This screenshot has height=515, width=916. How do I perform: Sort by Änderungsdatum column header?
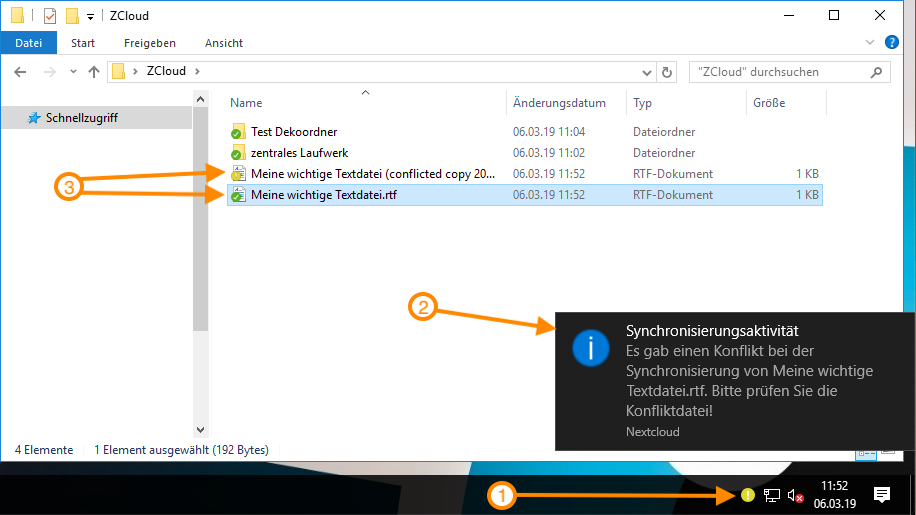559,103
